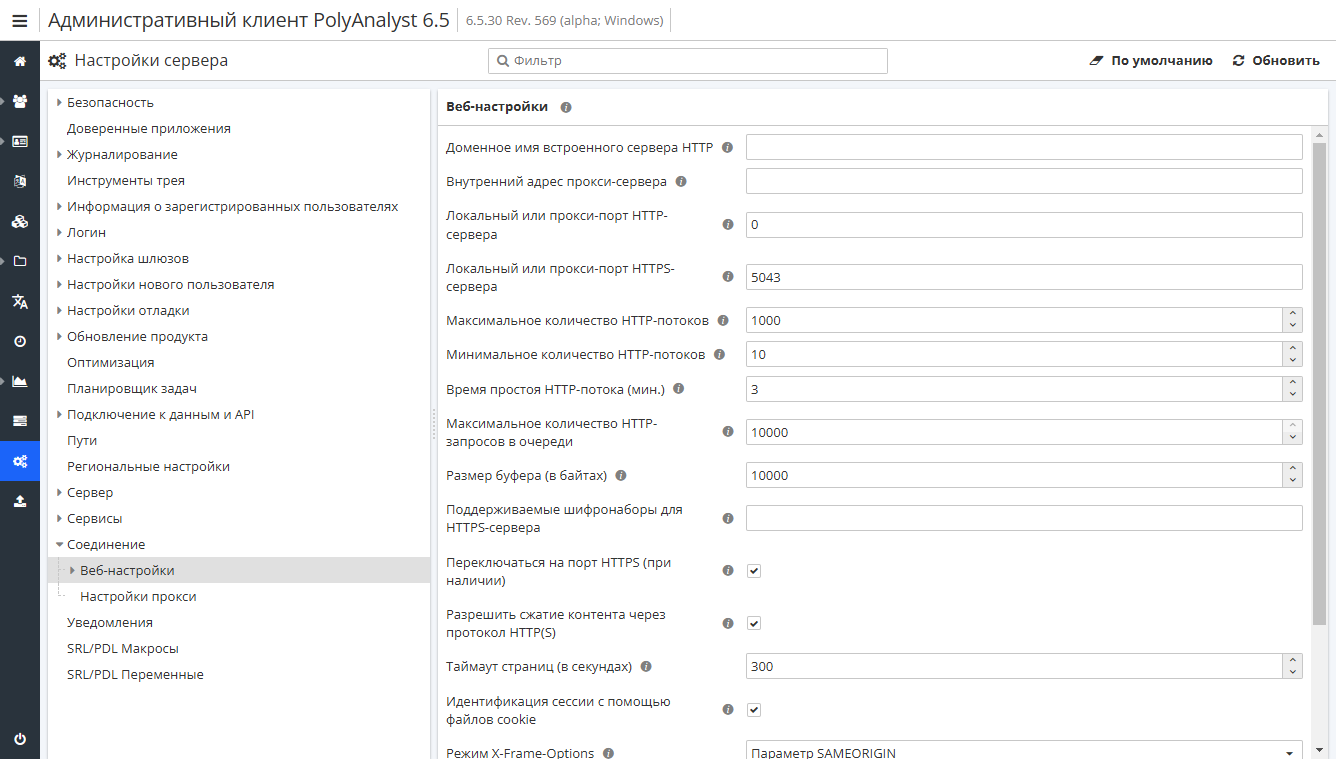Image resolution: width=1336 pixels, height=759 pixels.
Task: Click the По умолчанию button
Action: 1151,61
